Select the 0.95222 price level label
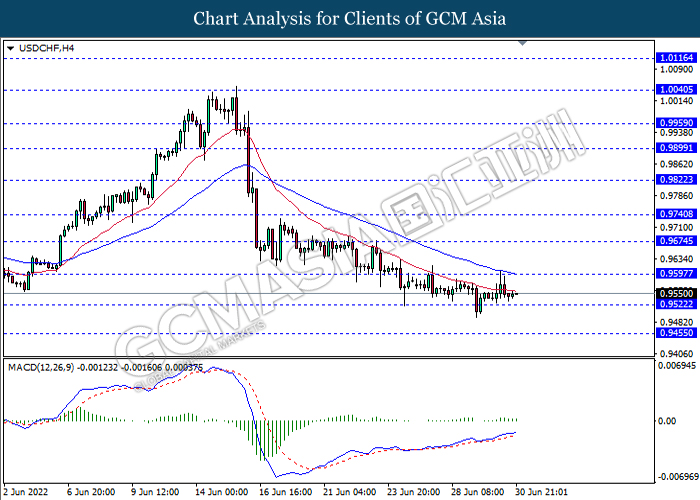Viewport: 700px width, 500px height. tap(676, 304)
